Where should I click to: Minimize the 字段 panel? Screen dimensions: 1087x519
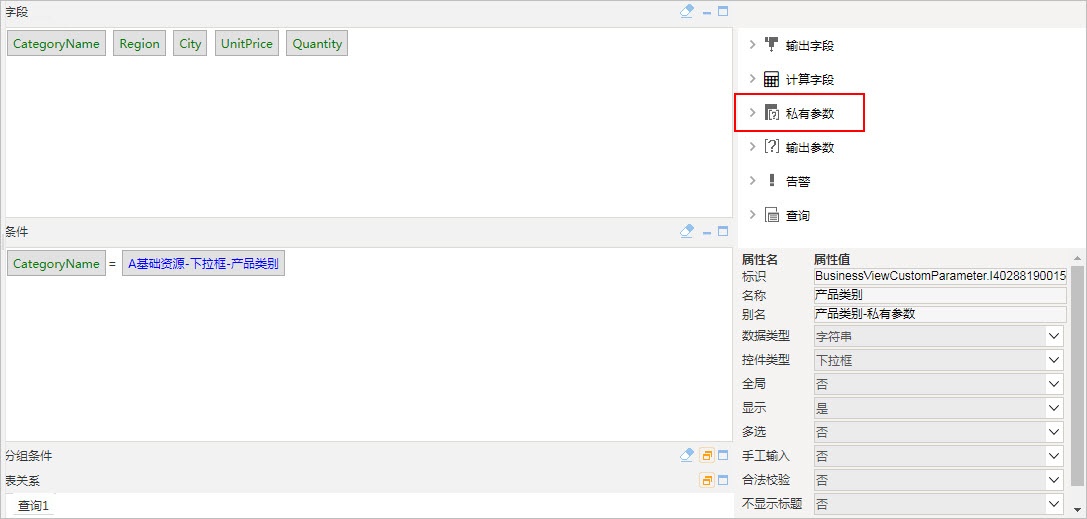pos(707,12)
